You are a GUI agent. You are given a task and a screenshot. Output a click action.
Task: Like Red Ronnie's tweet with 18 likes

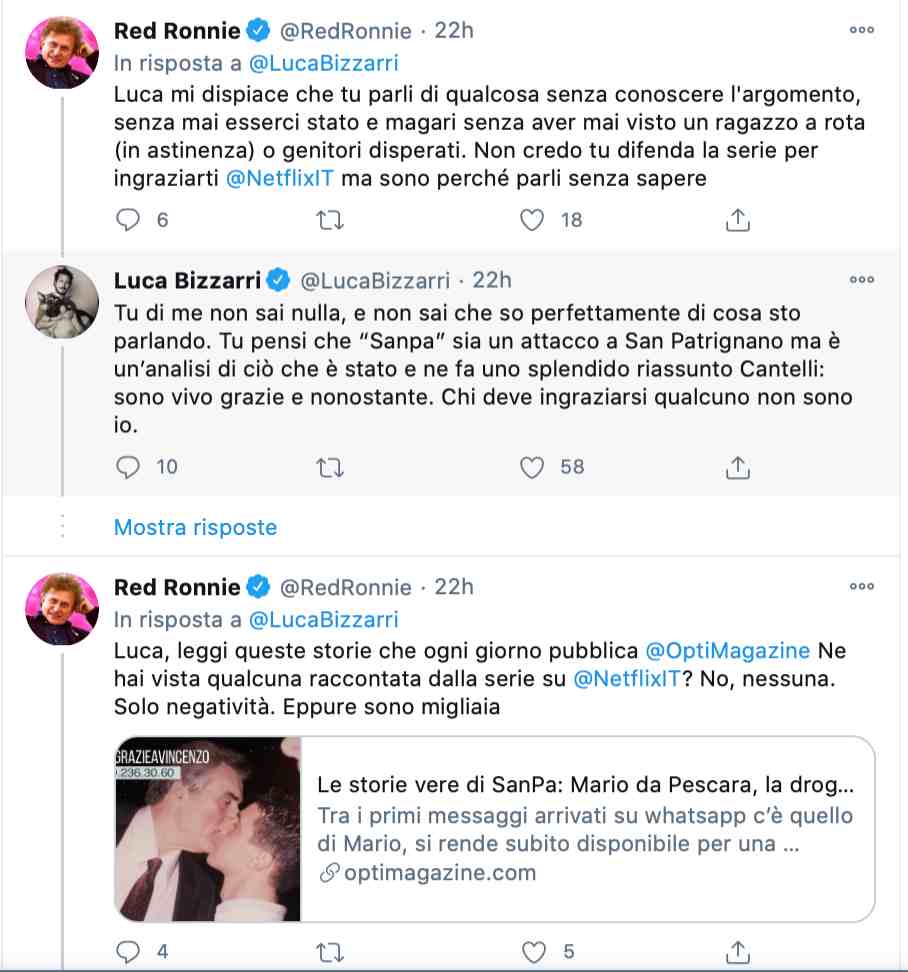(x=534, y=220)
